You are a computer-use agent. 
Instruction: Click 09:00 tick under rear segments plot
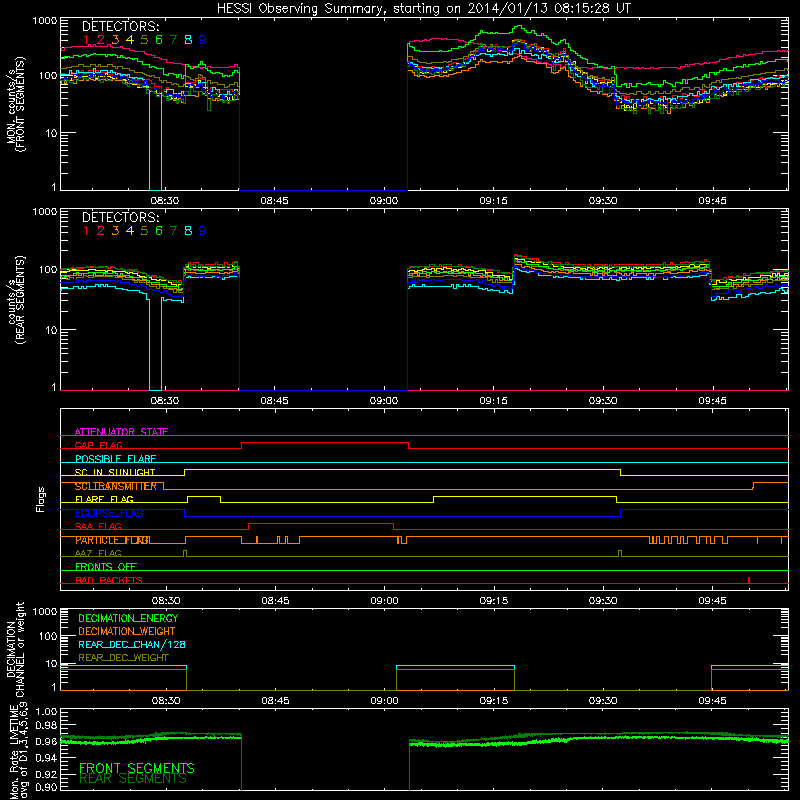(384, 401)
